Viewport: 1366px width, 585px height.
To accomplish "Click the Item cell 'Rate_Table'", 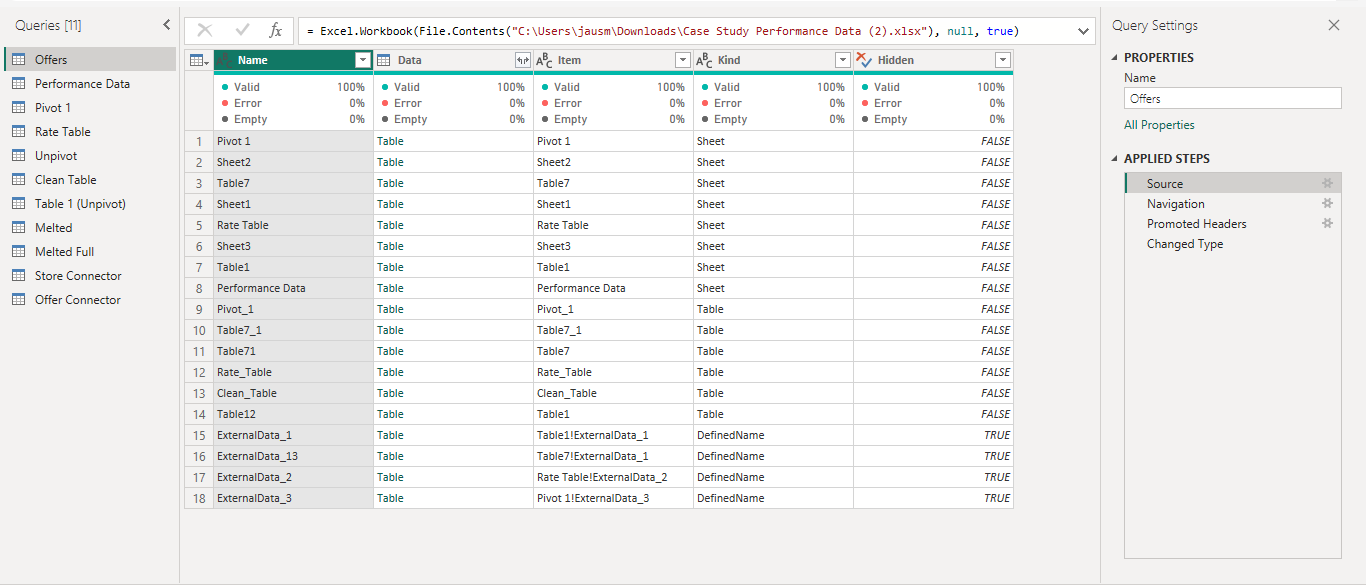I will (x=613, y=372).
